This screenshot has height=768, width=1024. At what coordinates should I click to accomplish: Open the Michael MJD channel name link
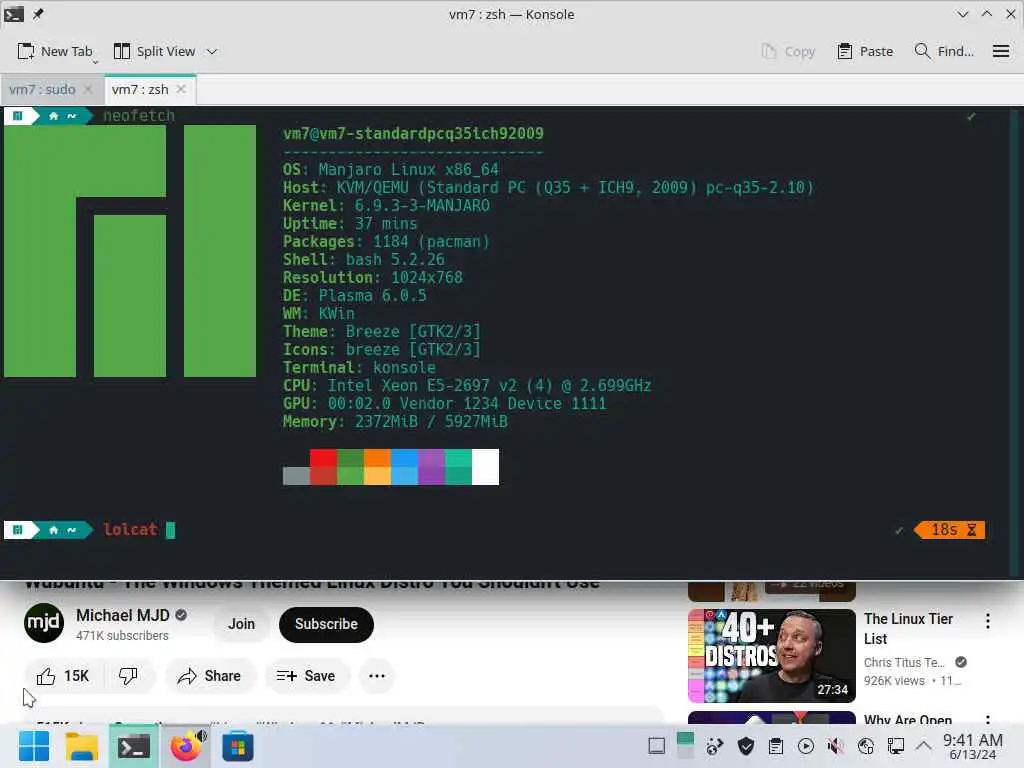[123, 615]
